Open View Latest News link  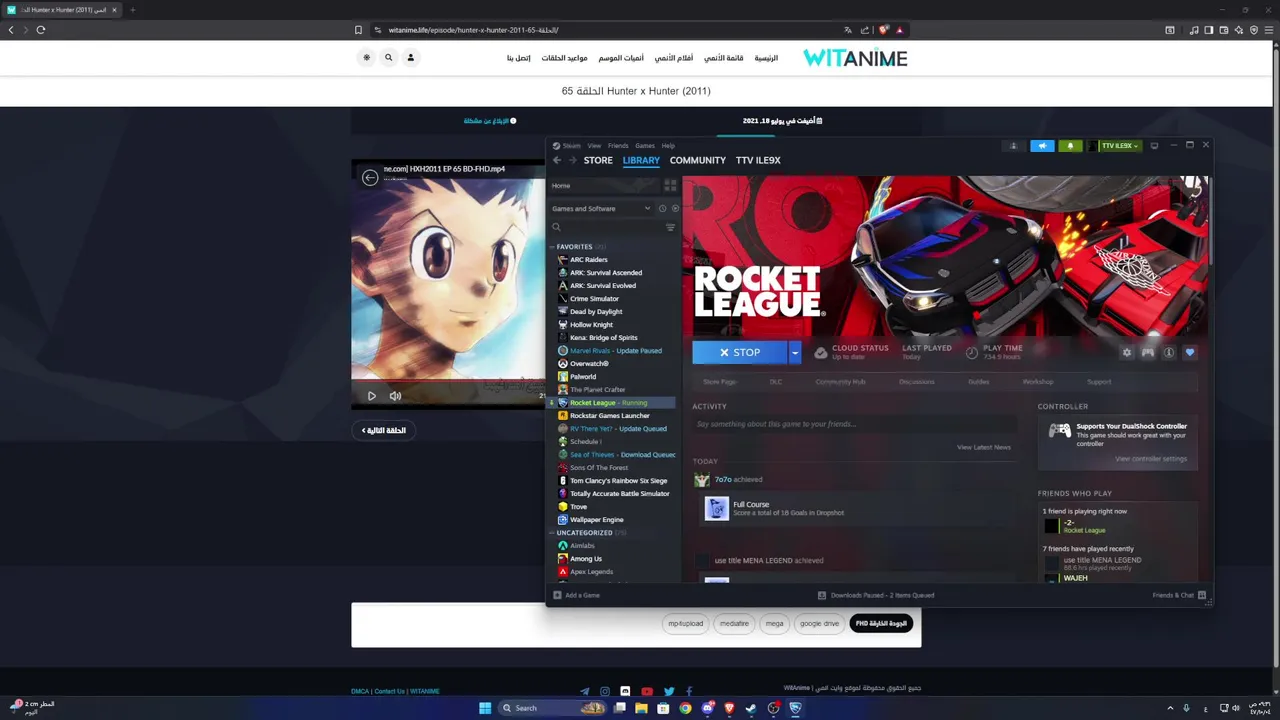click(983, 447)
